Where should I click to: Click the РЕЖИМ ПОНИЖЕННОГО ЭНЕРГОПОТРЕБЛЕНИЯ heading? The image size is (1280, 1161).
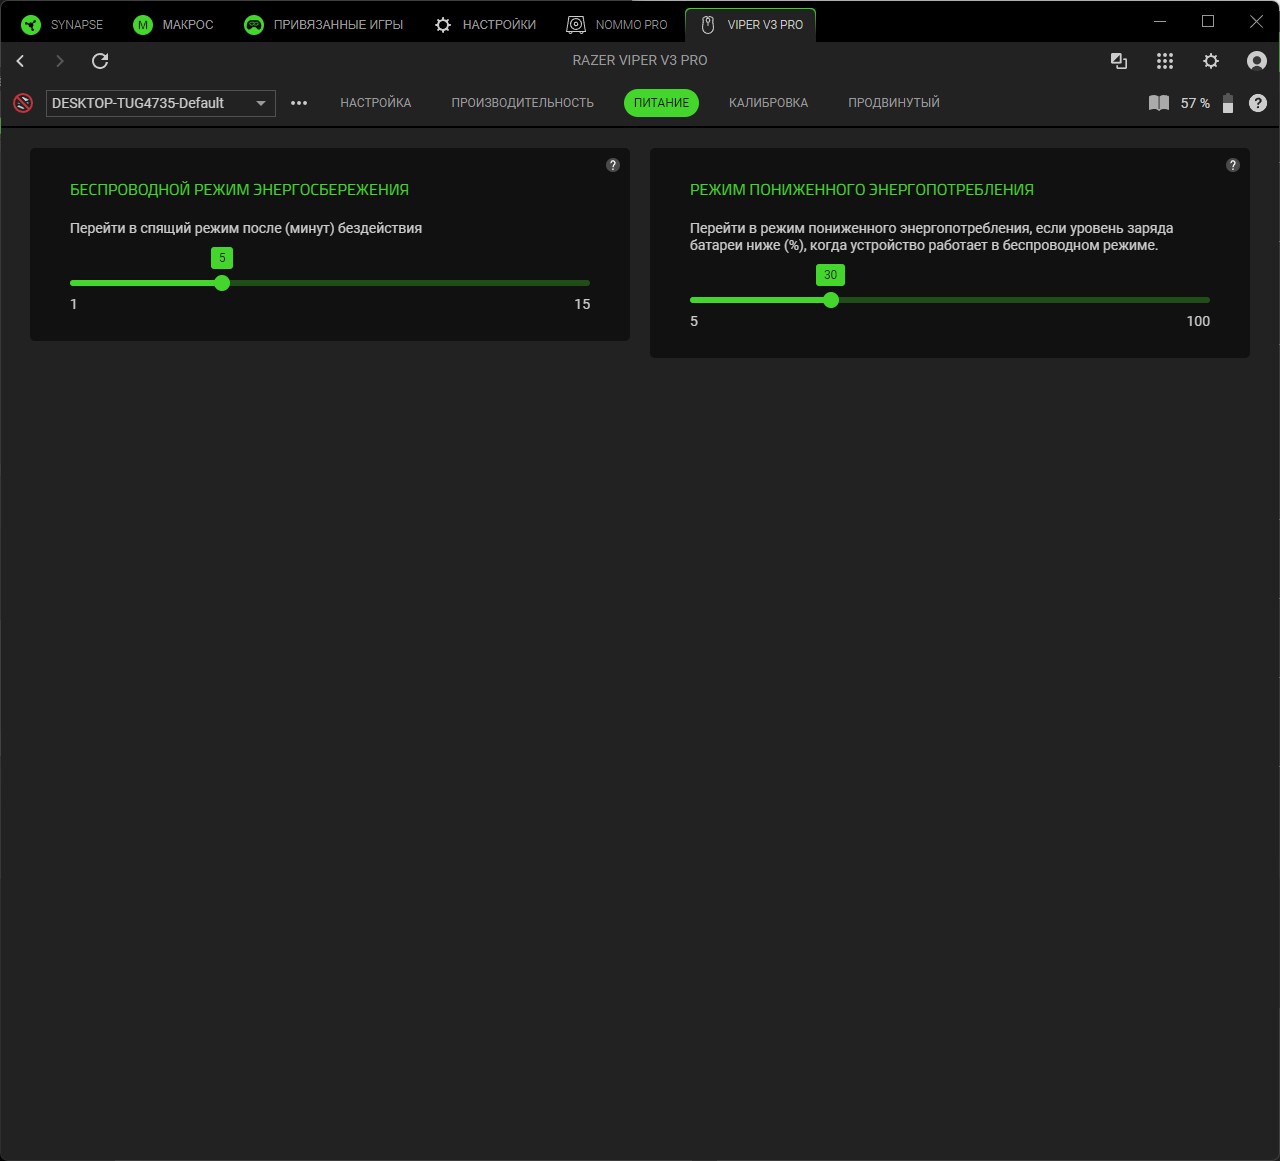tap(862, 190)
